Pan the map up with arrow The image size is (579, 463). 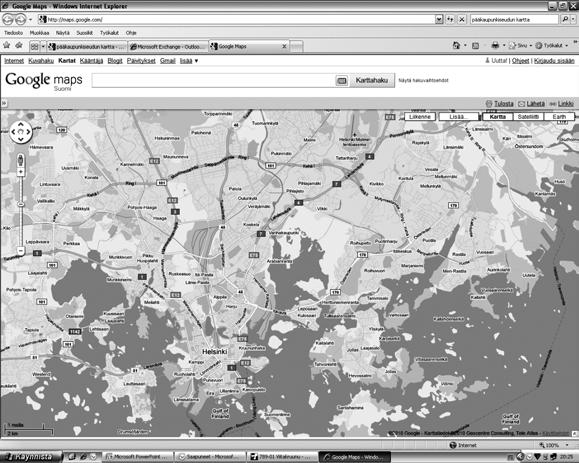21,124
